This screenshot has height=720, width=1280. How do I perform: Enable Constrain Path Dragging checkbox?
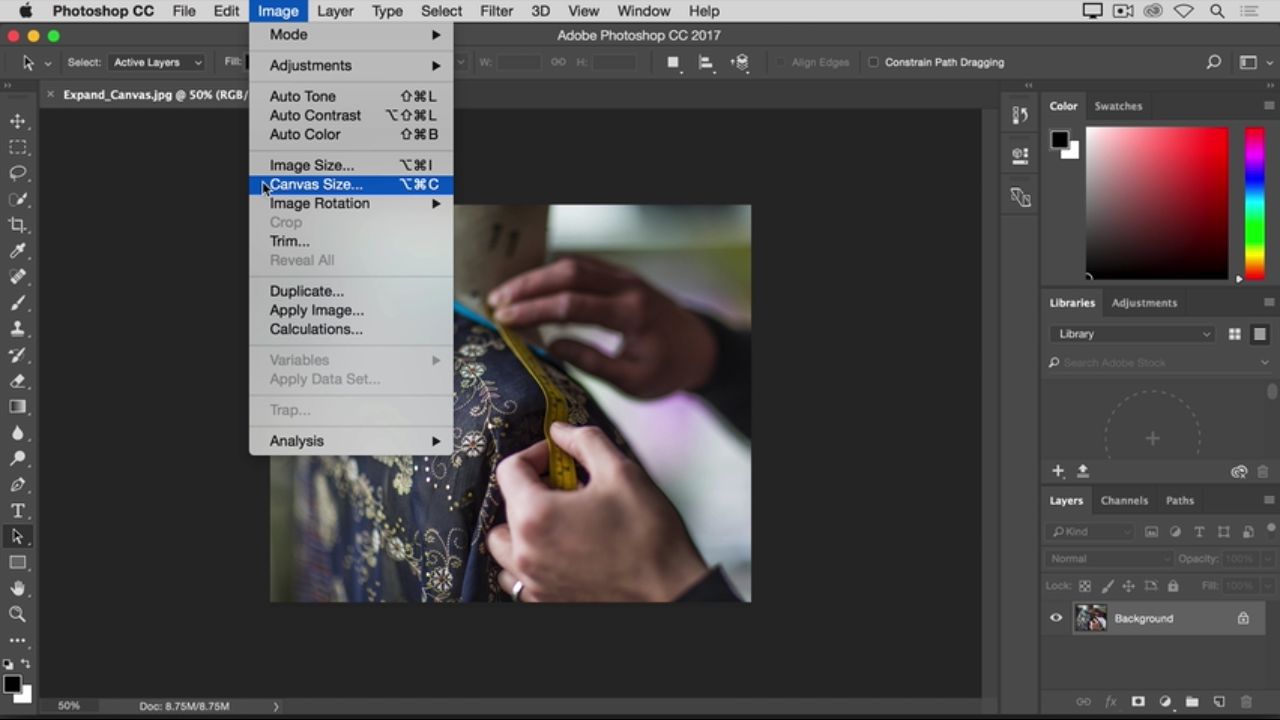pyautogui.click(x=873, y=62)
